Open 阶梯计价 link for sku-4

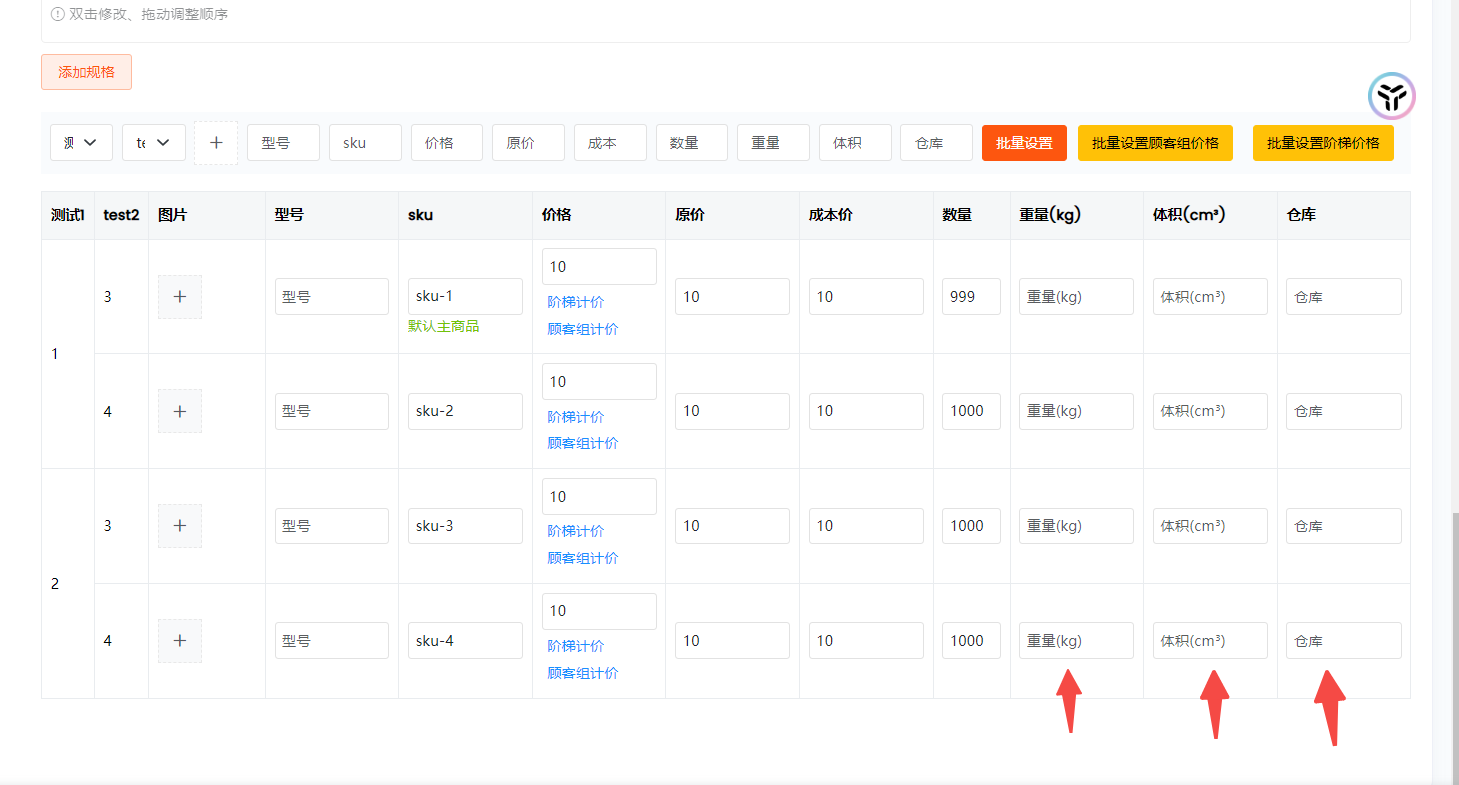click(575, 646)
